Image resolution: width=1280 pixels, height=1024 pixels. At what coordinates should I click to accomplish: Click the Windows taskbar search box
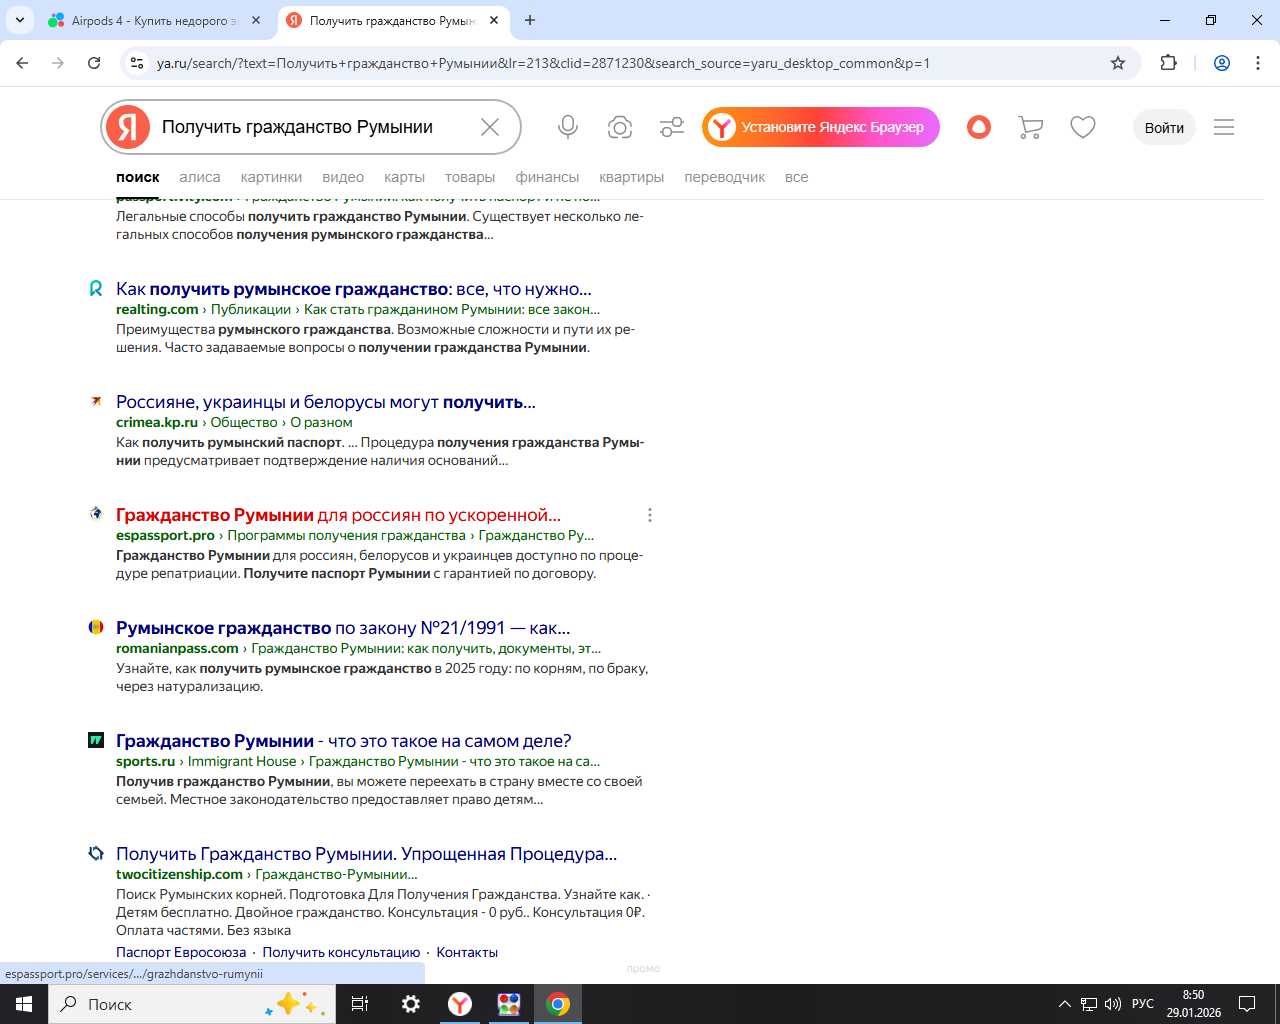[x=192, y=1004]
